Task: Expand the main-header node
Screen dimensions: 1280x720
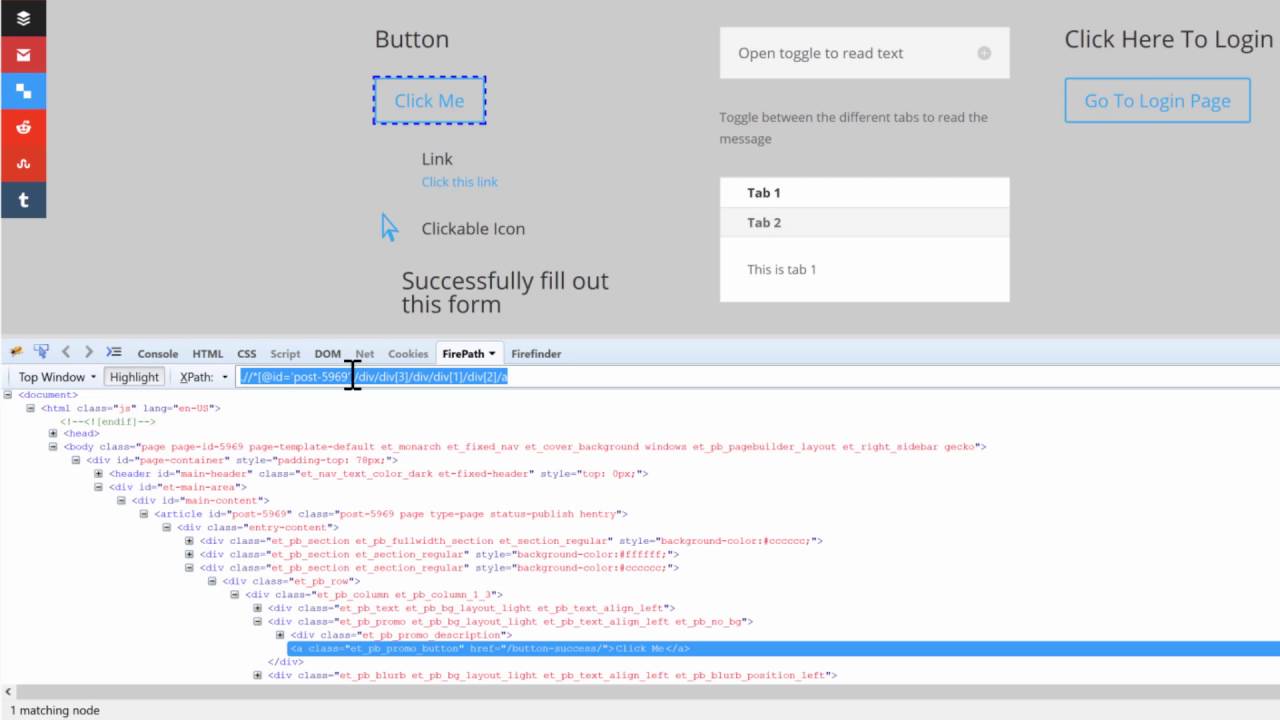Action: pos(99,473)
